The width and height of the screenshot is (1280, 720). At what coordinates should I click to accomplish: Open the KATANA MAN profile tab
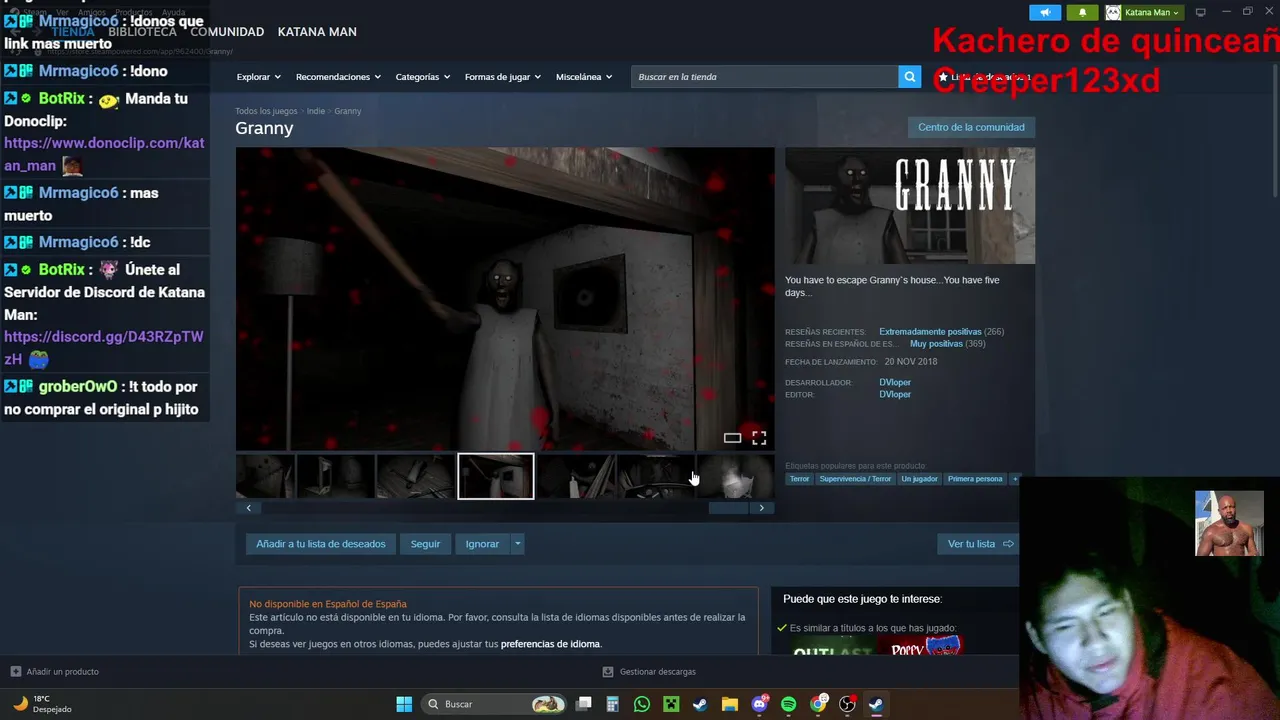(317, 32)
